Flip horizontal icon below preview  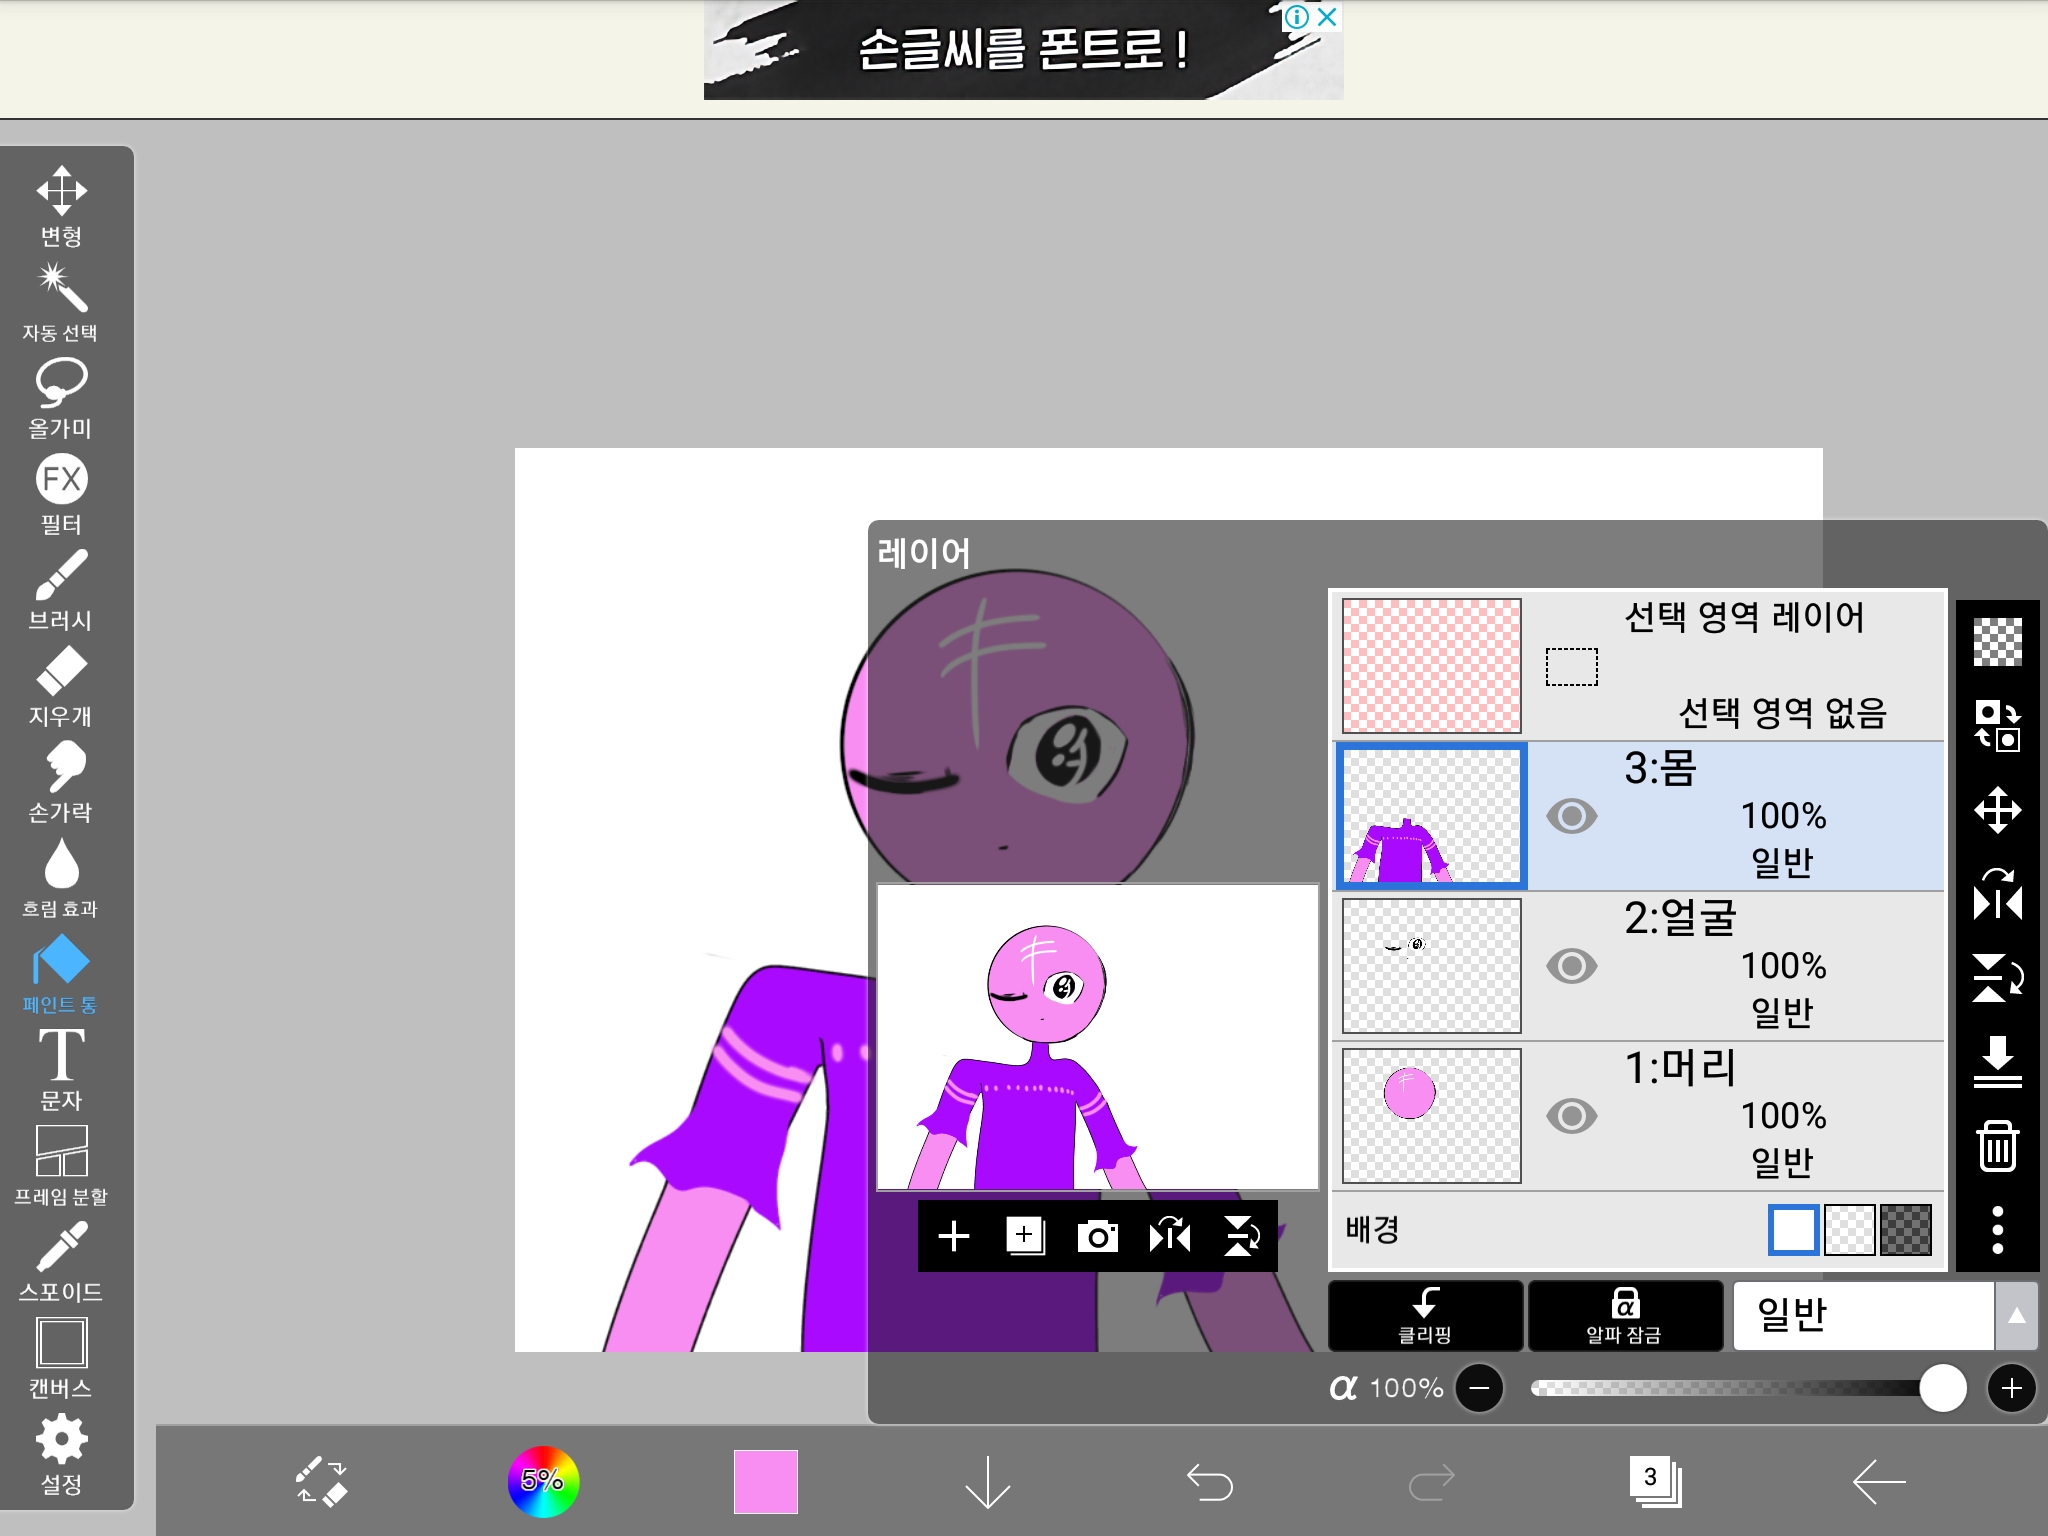coord(1170,1236)
